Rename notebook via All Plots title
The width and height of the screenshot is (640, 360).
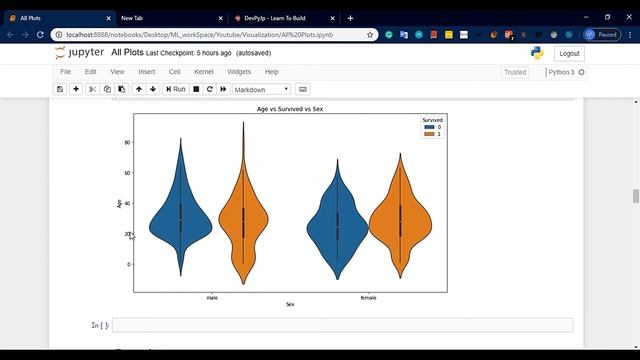point(127,53)
